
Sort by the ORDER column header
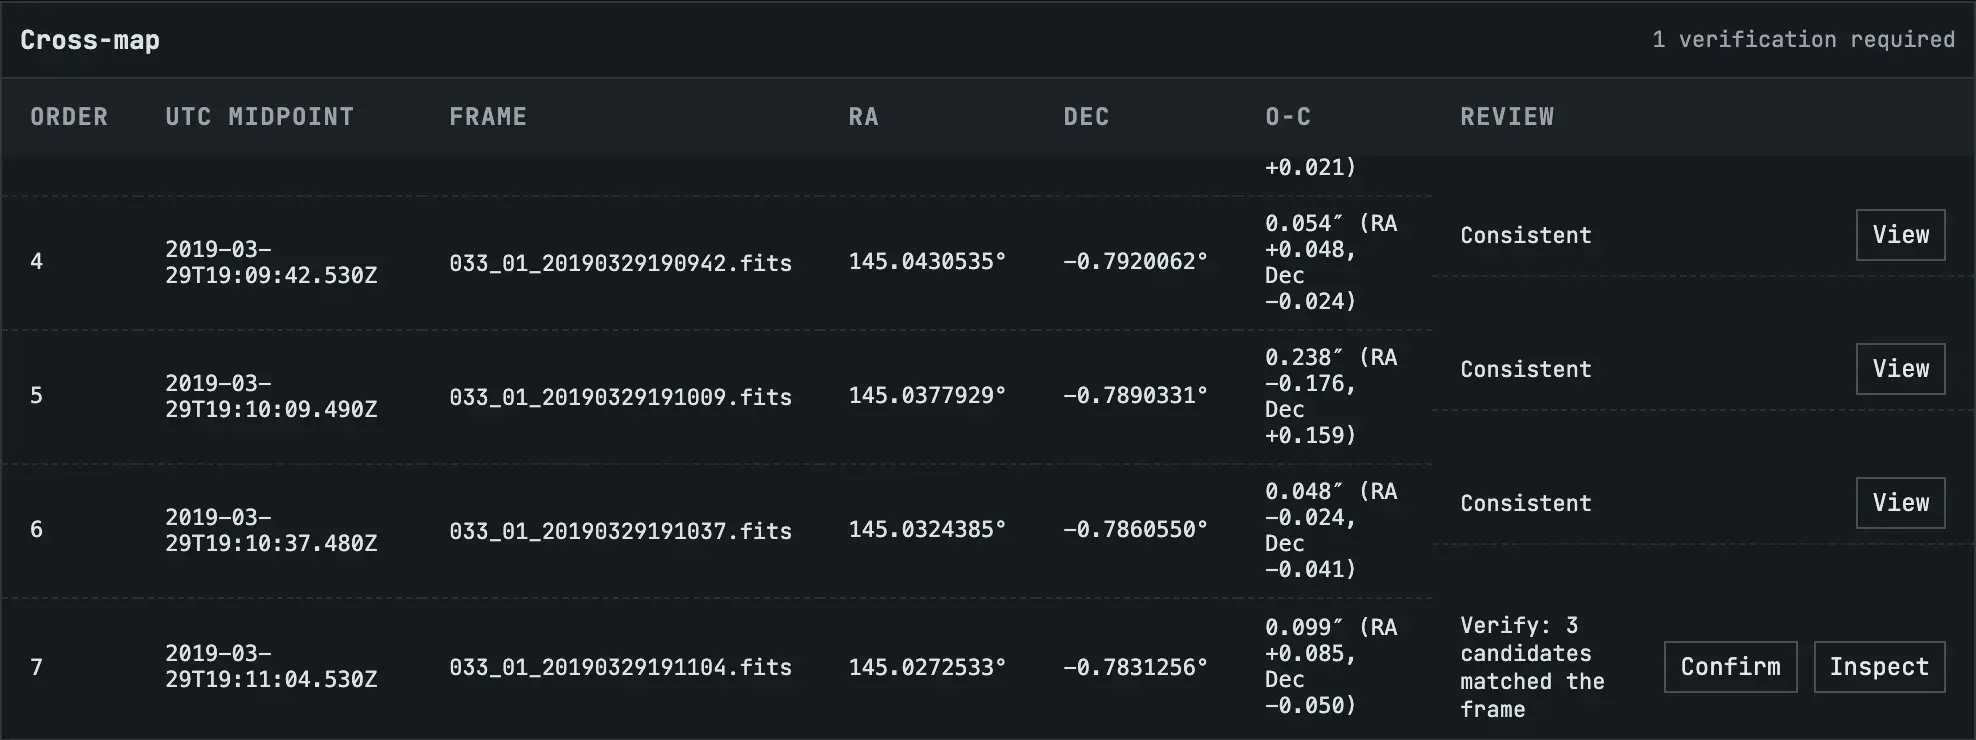click(69, 117)
